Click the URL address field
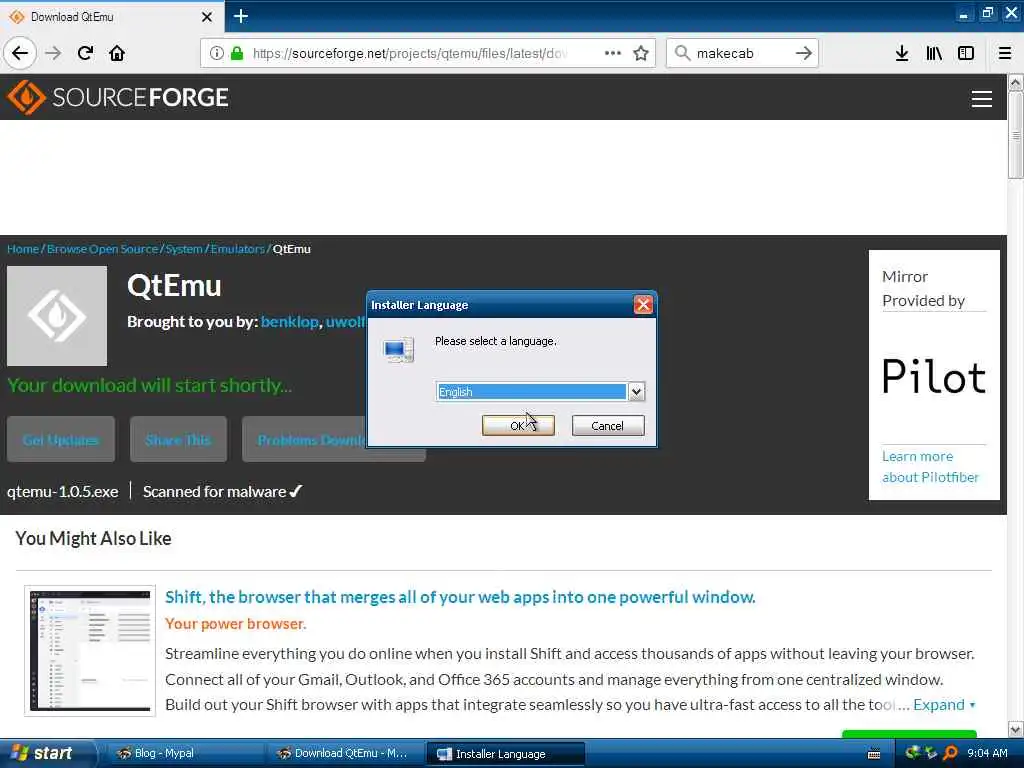Screen dimensions: 1024x768 click(x=411, y=53)
